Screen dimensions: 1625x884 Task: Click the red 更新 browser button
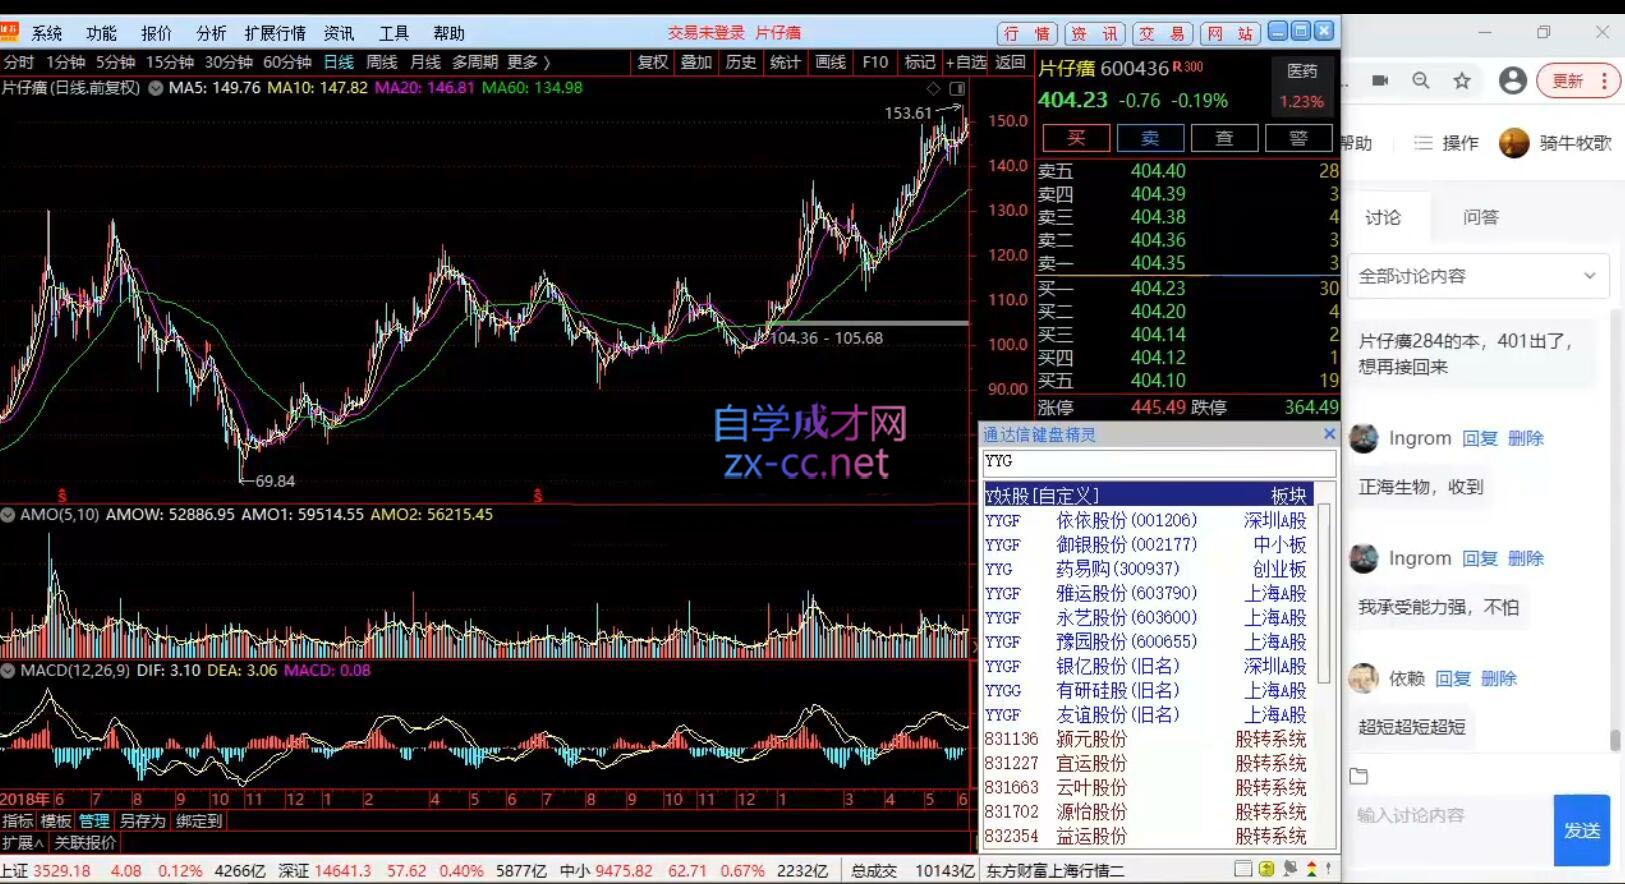click(1578, 81)
